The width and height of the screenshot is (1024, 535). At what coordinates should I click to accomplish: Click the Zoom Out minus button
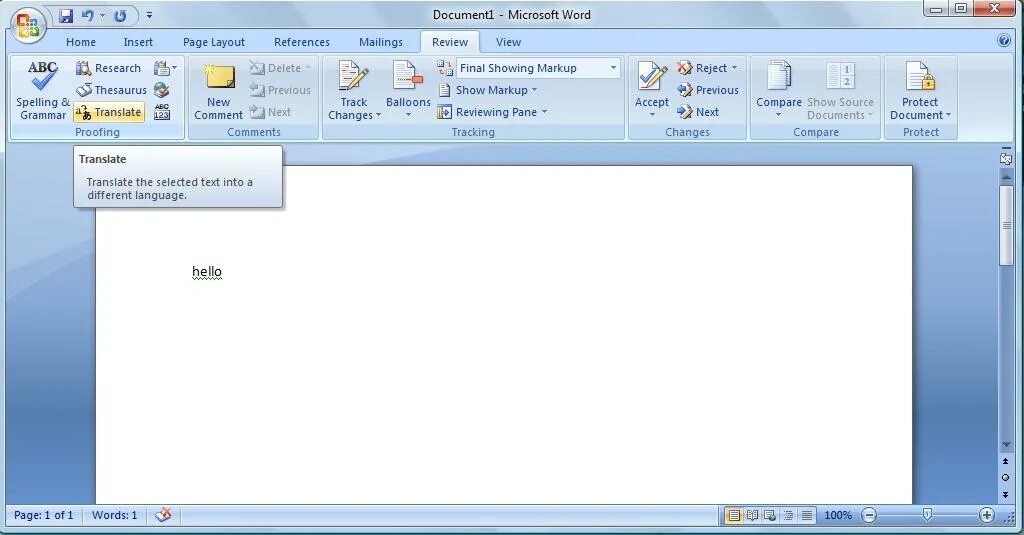[x=869, y=515]
